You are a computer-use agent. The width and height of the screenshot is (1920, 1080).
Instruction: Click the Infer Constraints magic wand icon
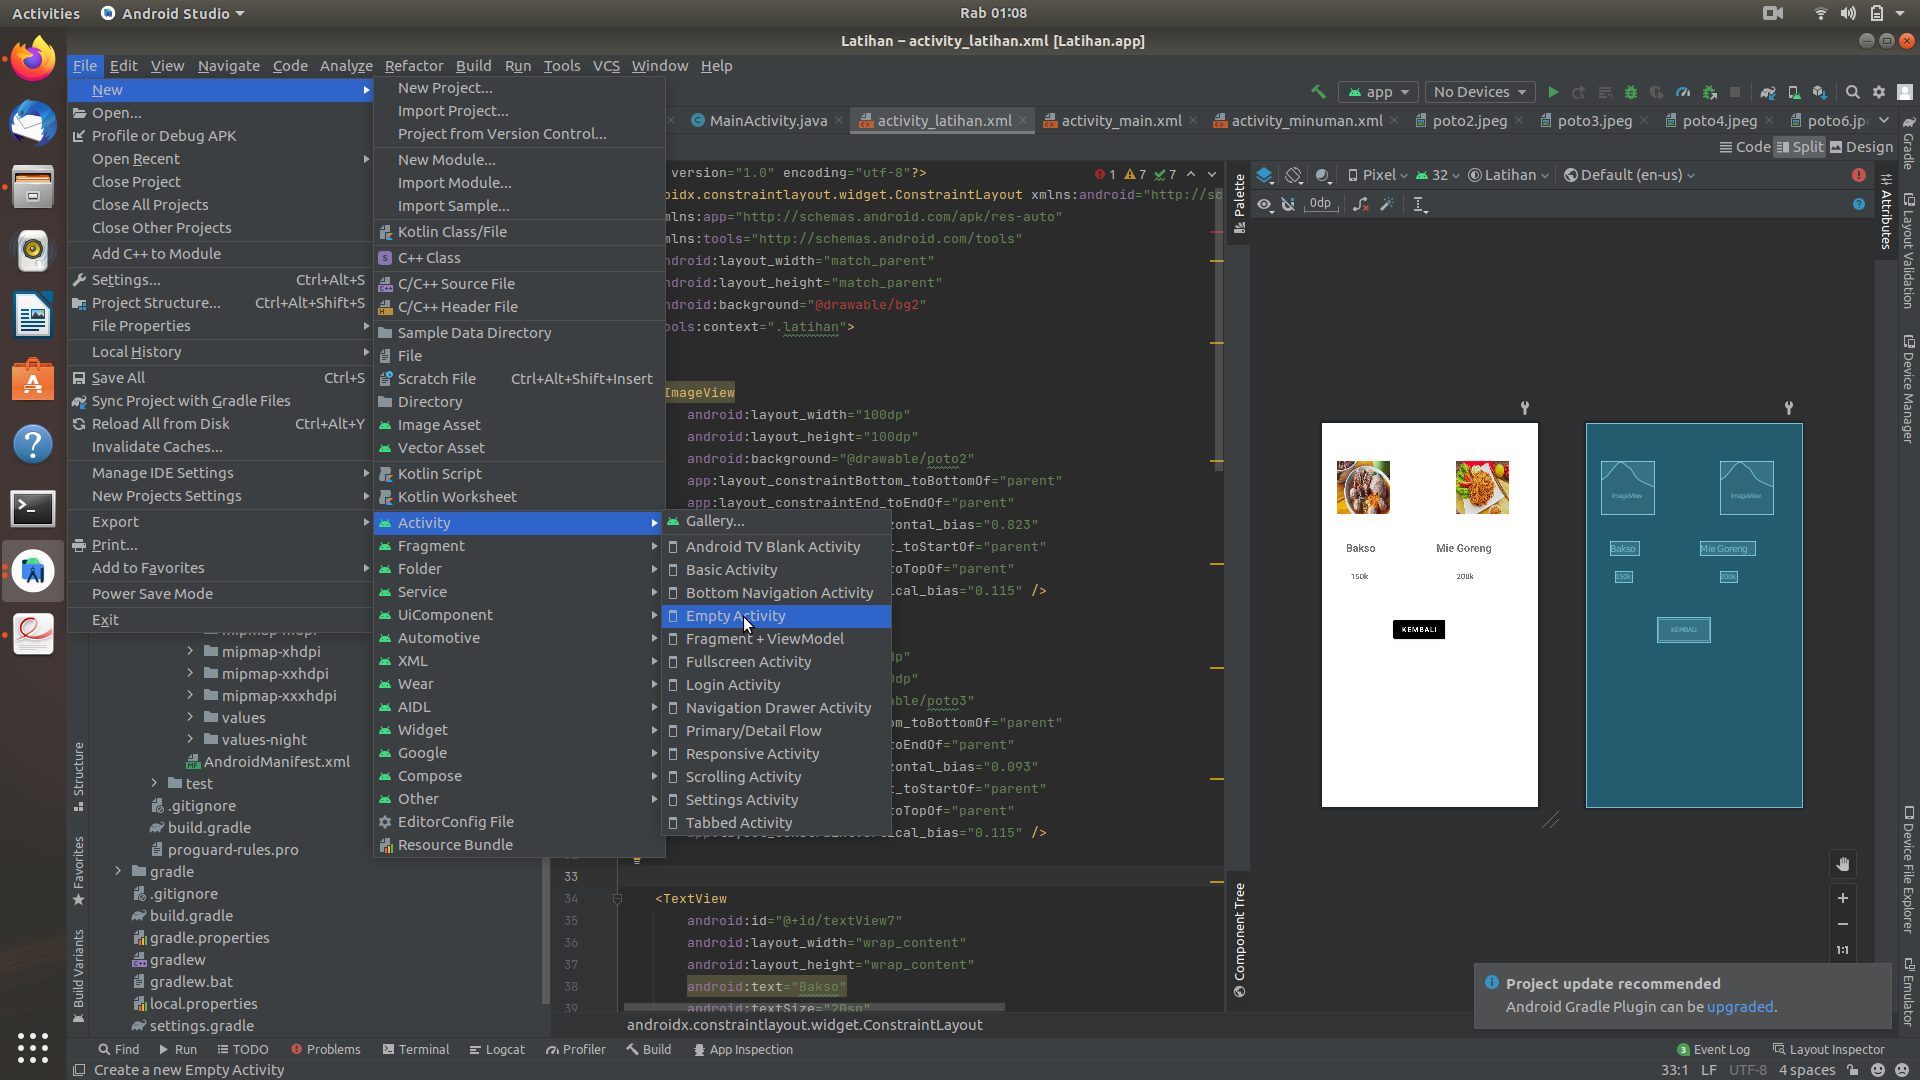[1387, 204]
